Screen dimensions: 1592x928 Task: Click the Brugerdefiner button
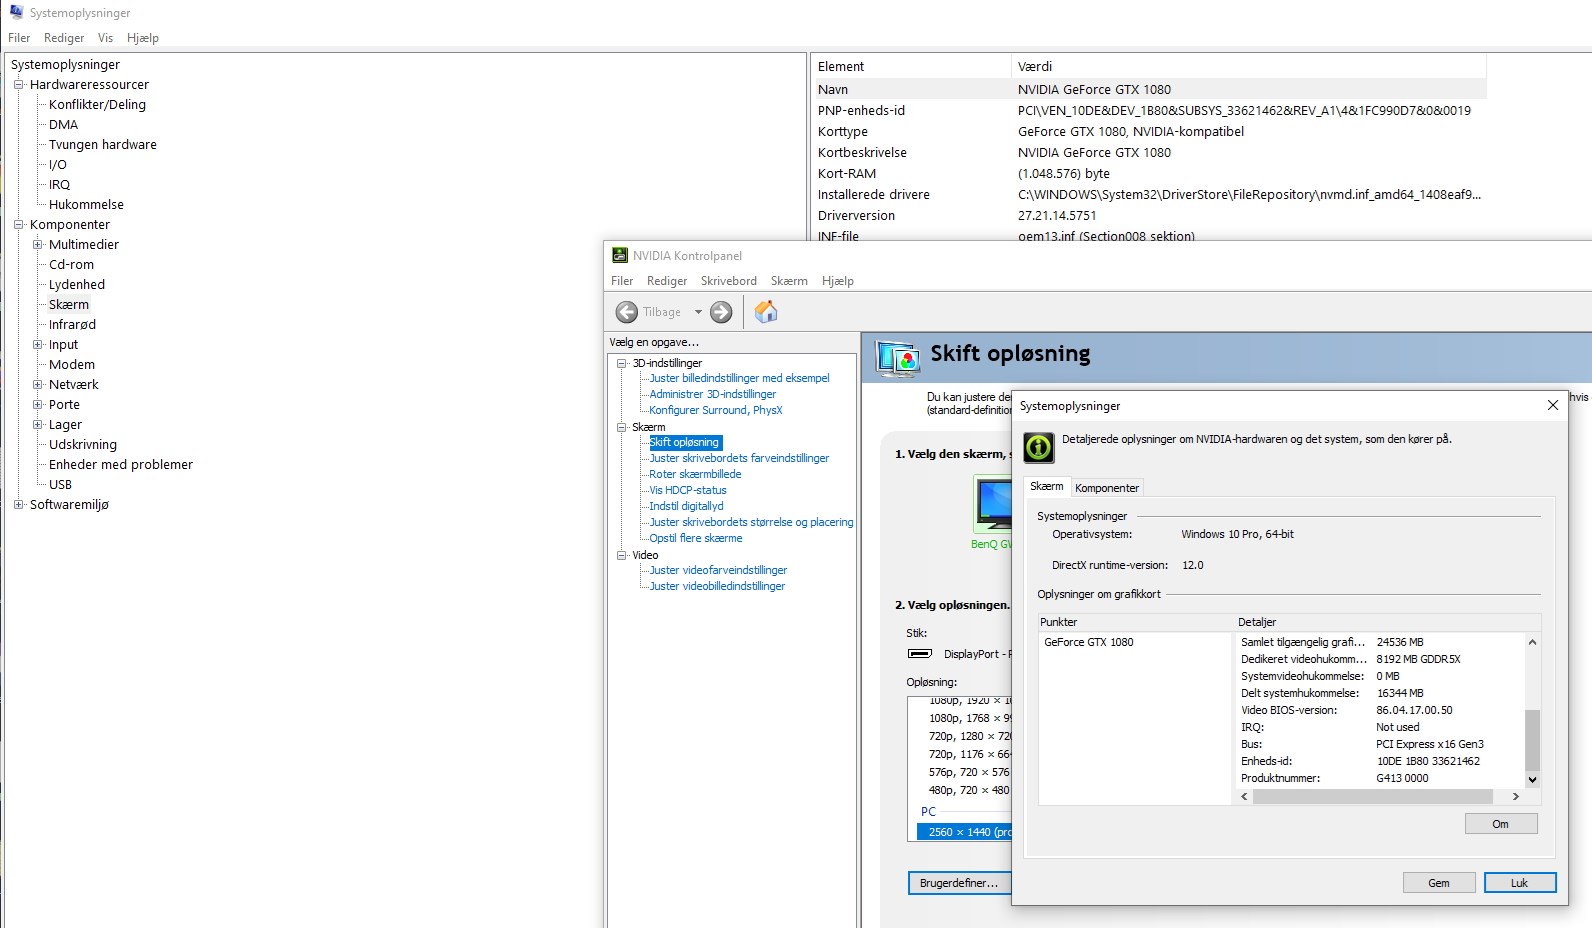click(959, 883)
